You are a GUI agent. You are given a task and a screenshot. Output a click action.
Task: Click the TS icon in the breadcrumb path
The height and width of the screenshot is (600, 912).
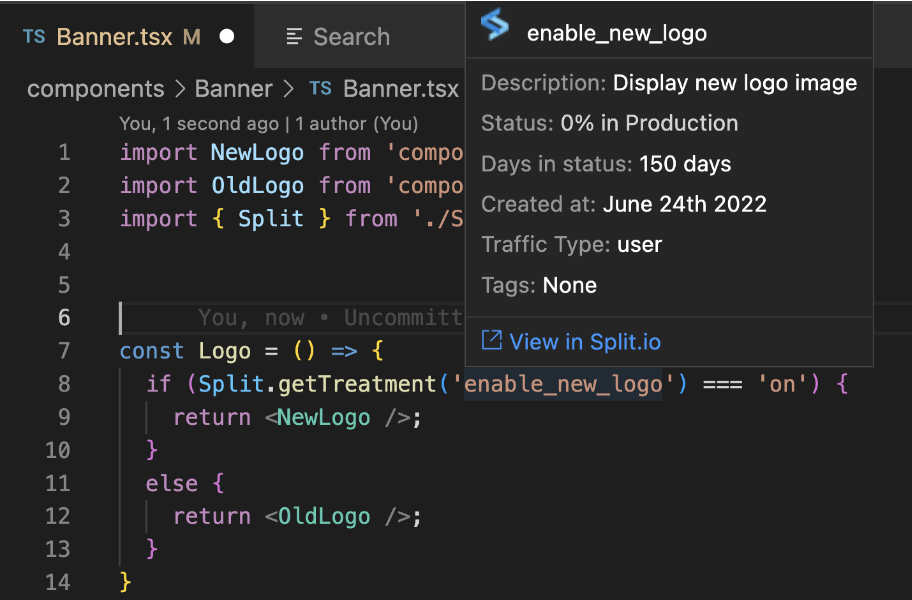[320, 89]
